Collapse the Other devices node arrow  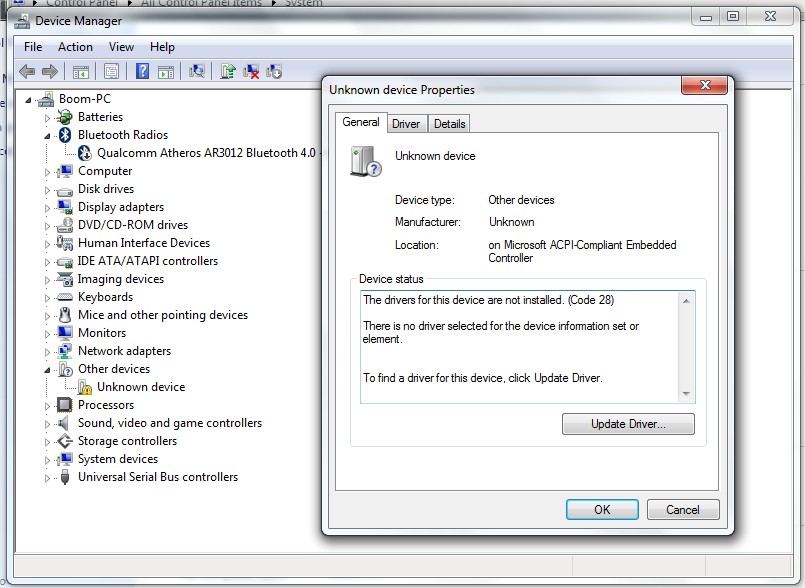pos(47,370)
